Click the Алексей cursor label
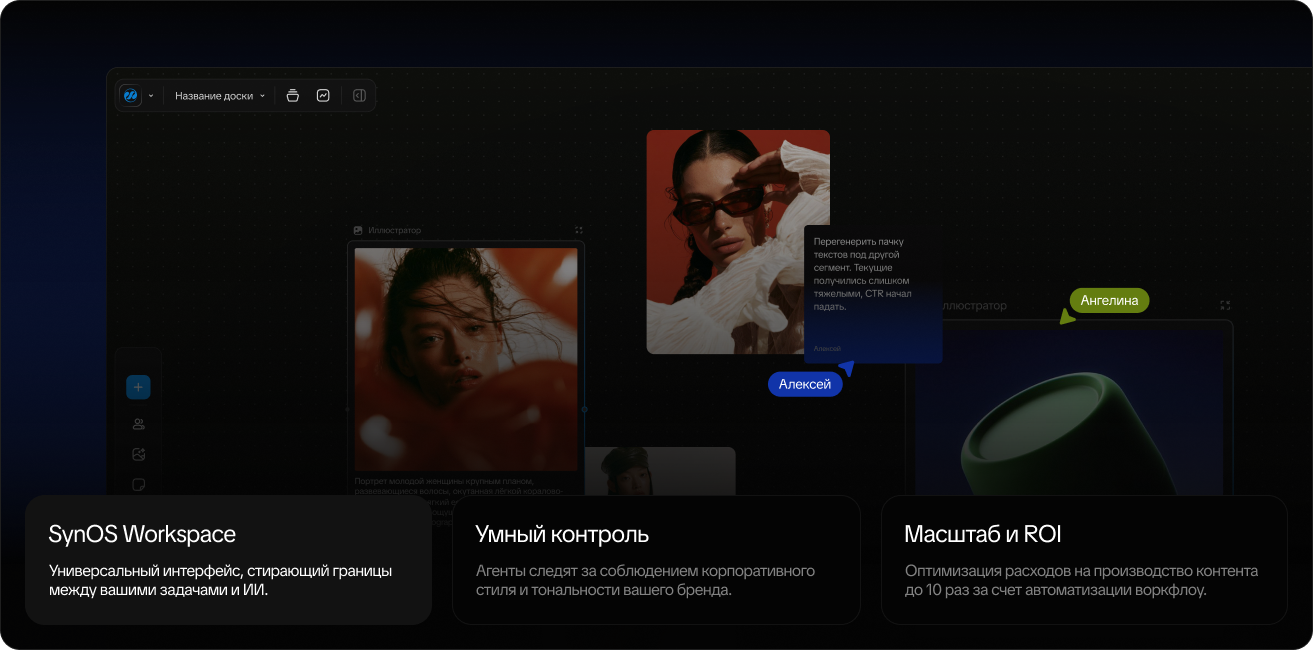Image resolution: width=1313 pixels, height=650 pixels. tap(805, 384)
